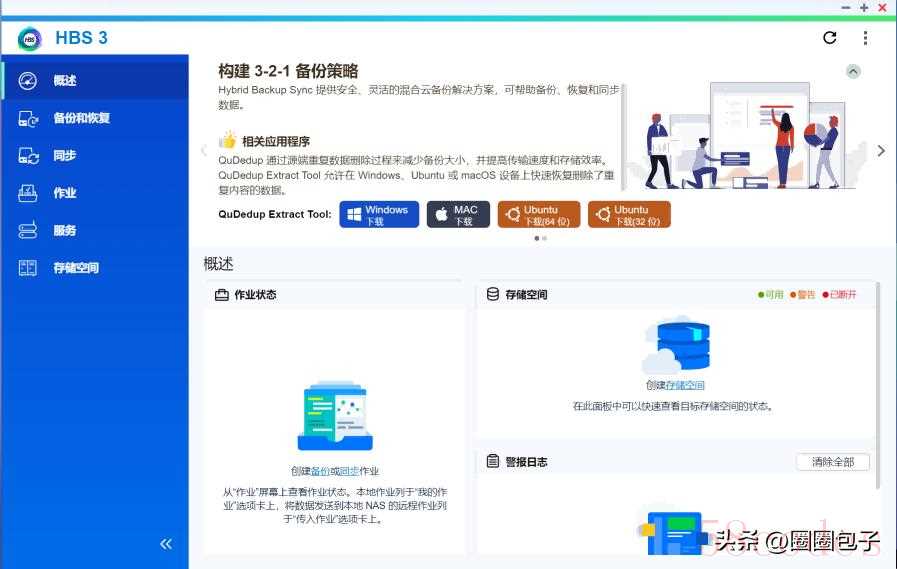Screen dimensions: 897x569
Task: Open the 概述 overview sidebar item
Action: [95, 81]
